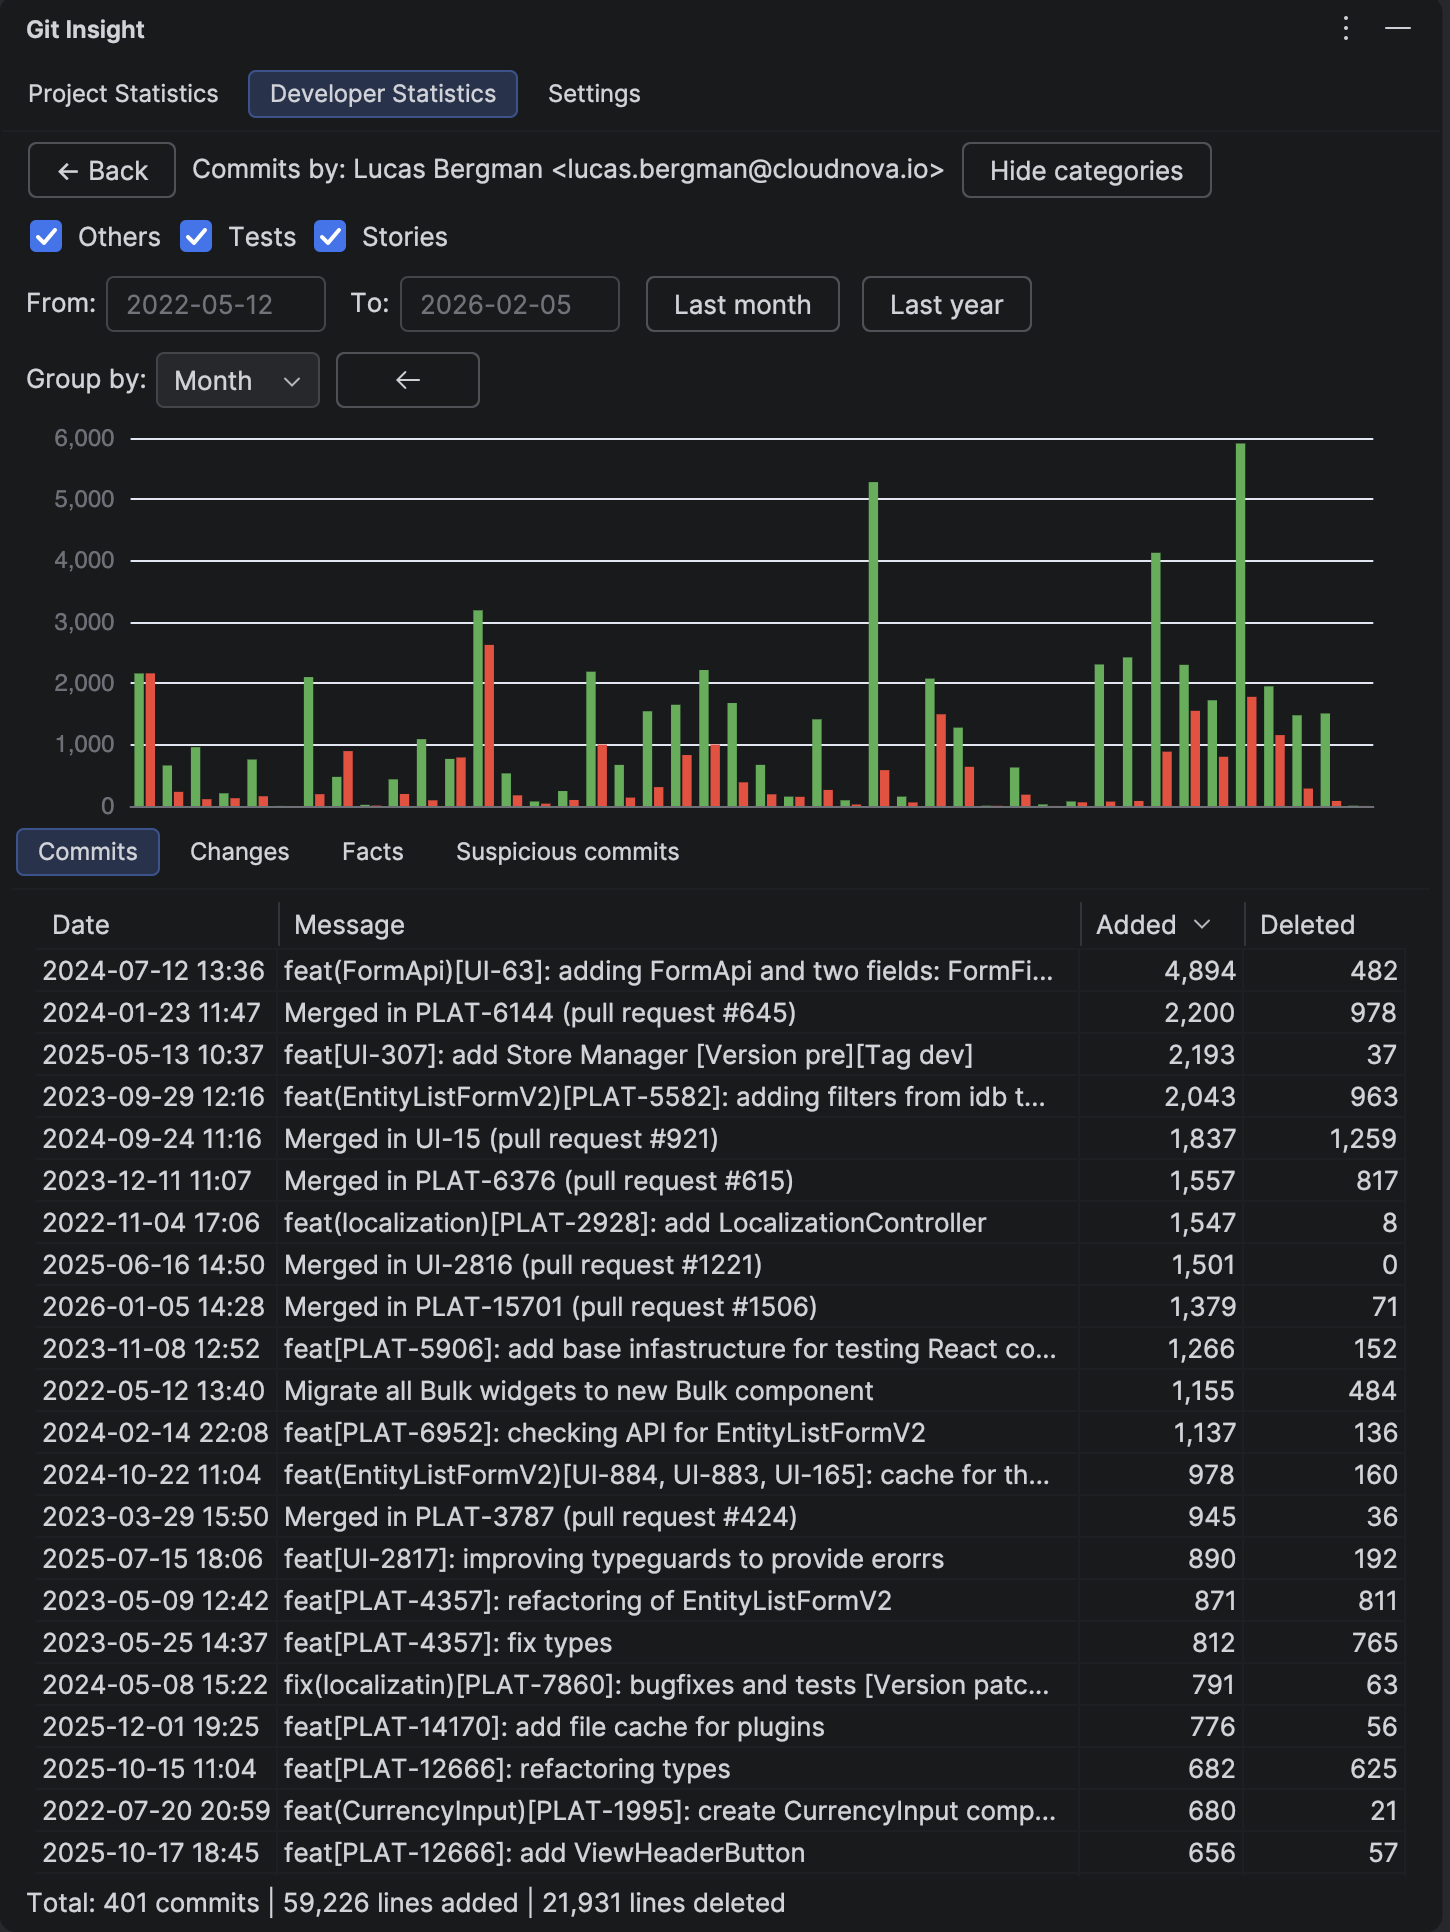Set date range to Last year
This screenshot has width=1450, height=1932.
(946, 305)
